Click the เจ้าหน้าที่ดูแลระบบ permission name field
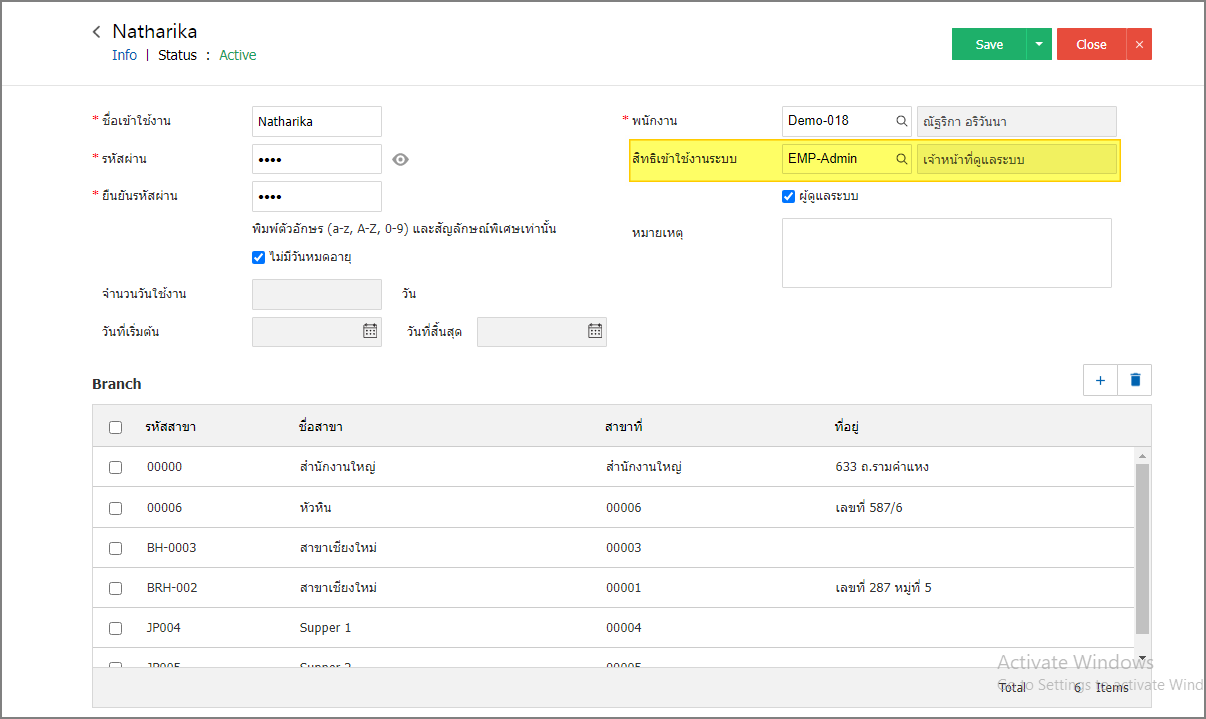The height and width of the screenshot is (719, 1206). (x=1016, y=159)
